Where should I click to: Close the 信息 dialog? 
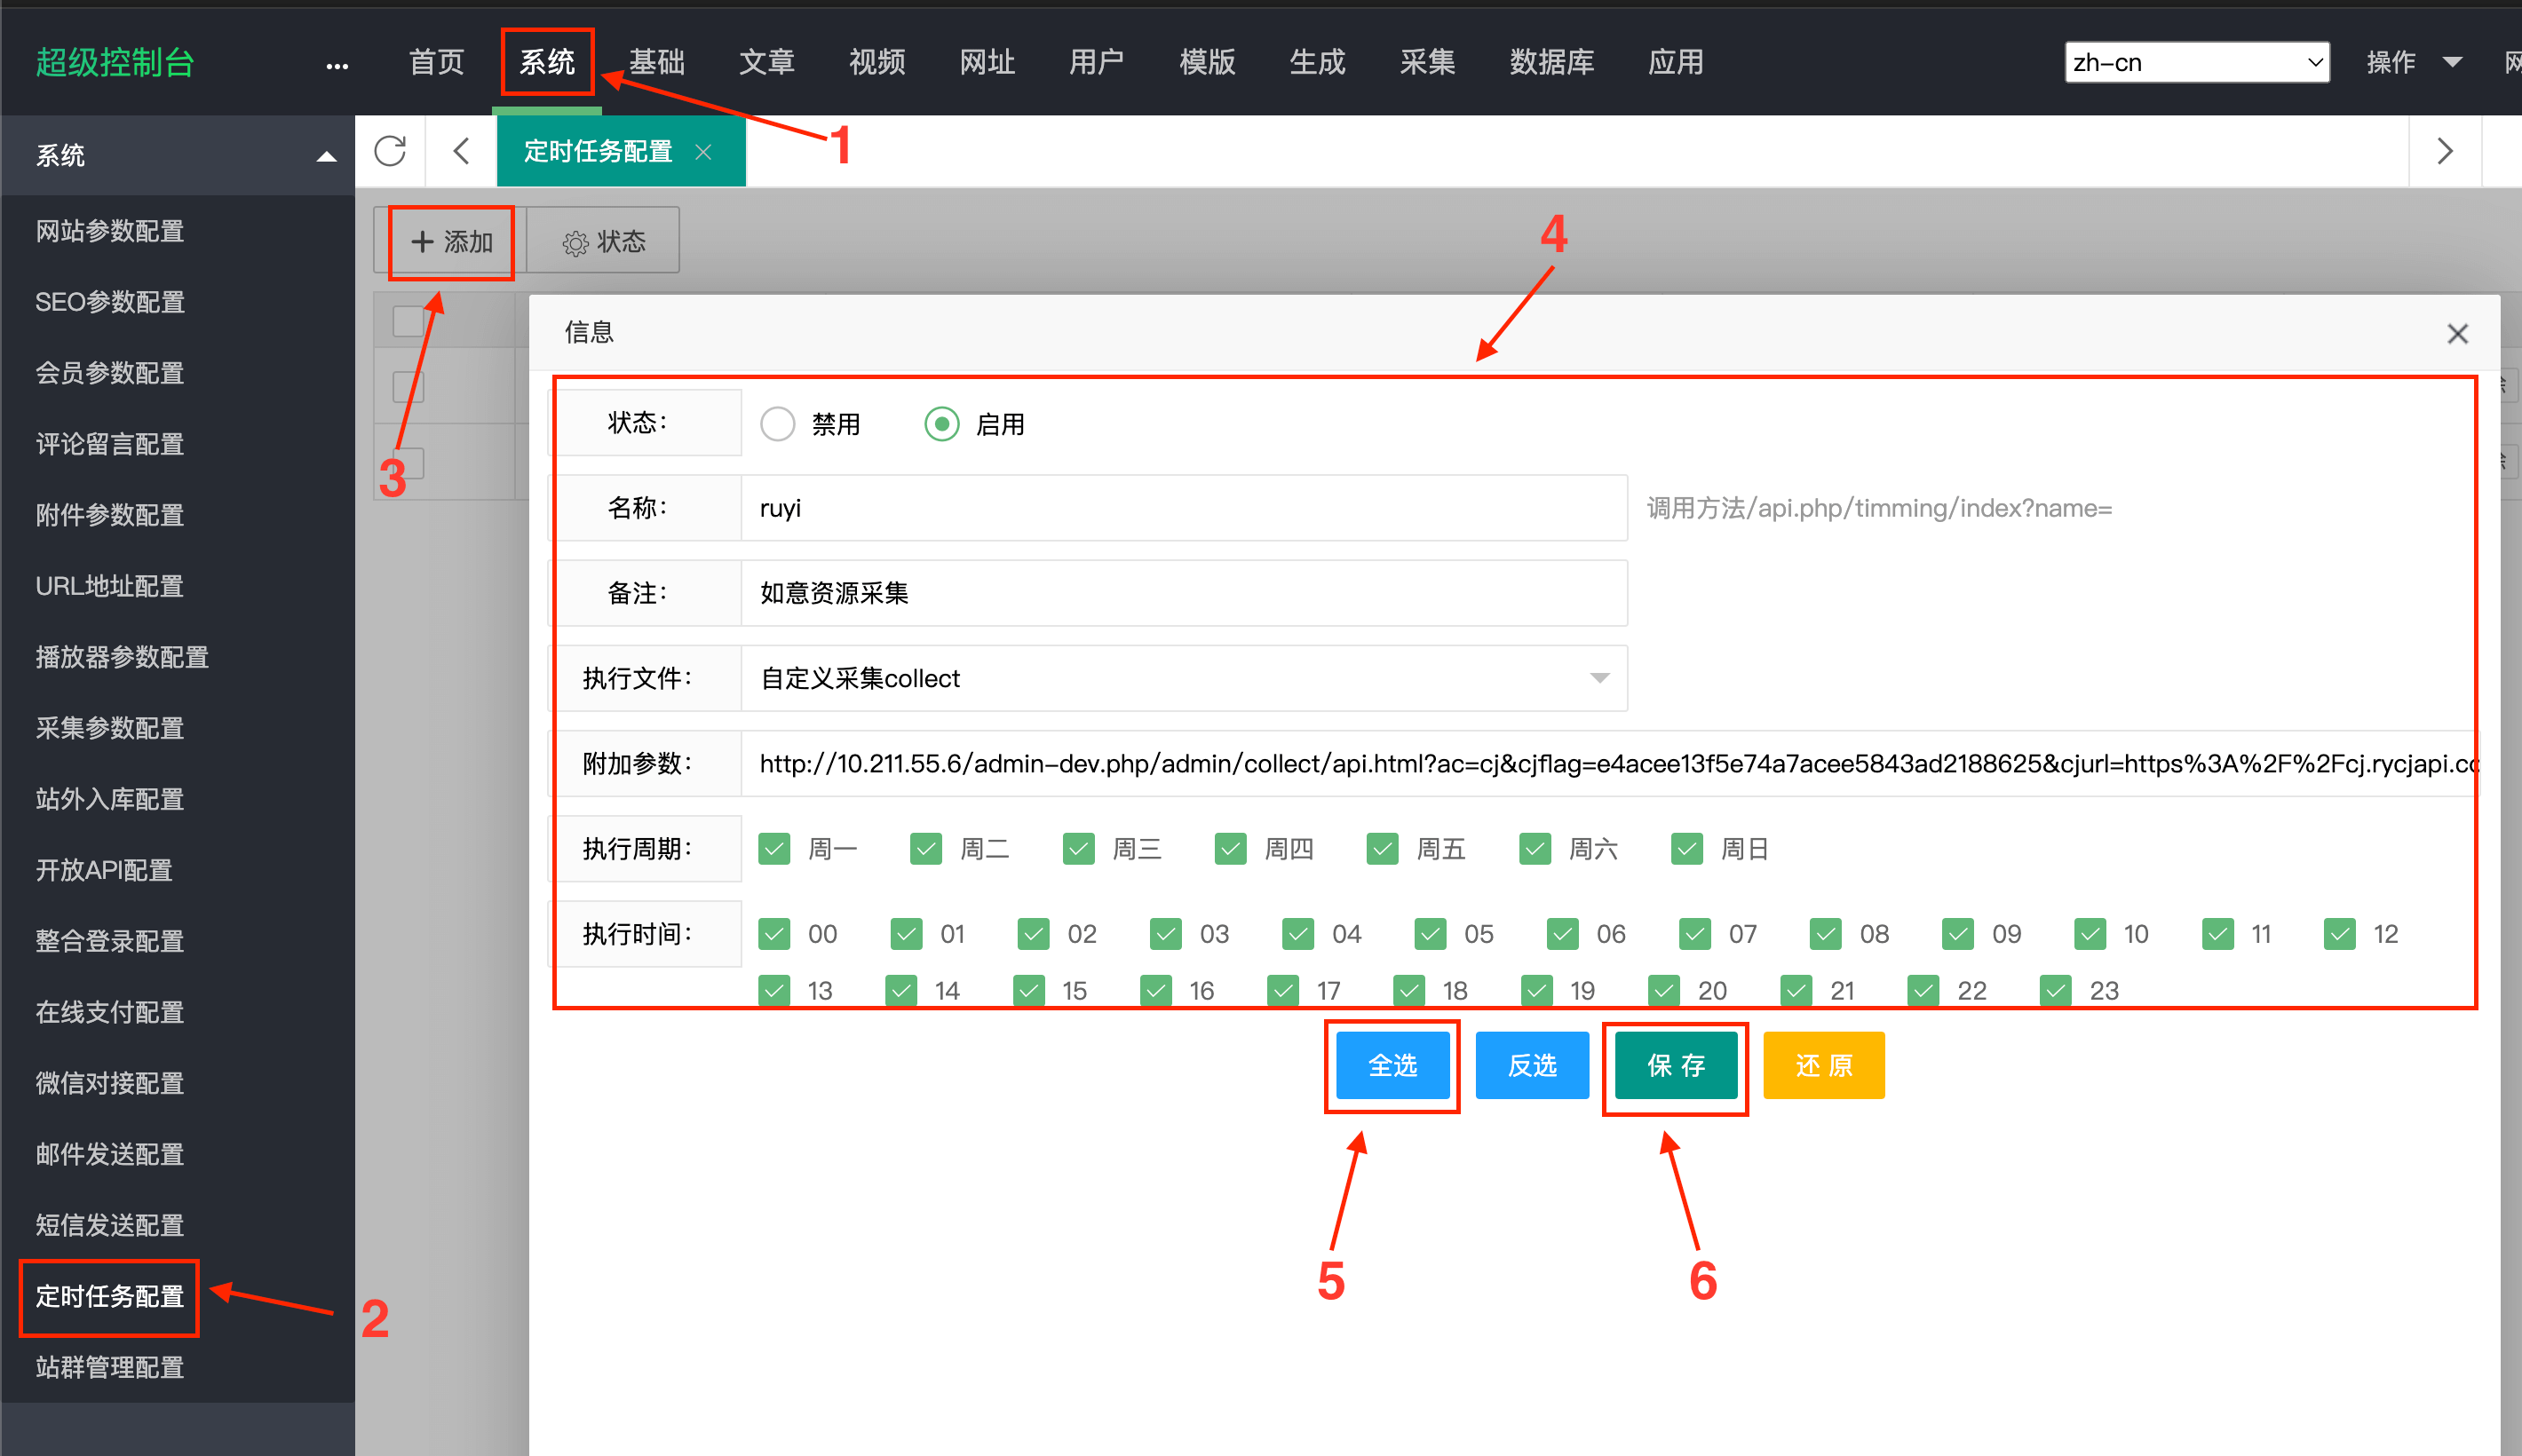(x=2457, y=334)
